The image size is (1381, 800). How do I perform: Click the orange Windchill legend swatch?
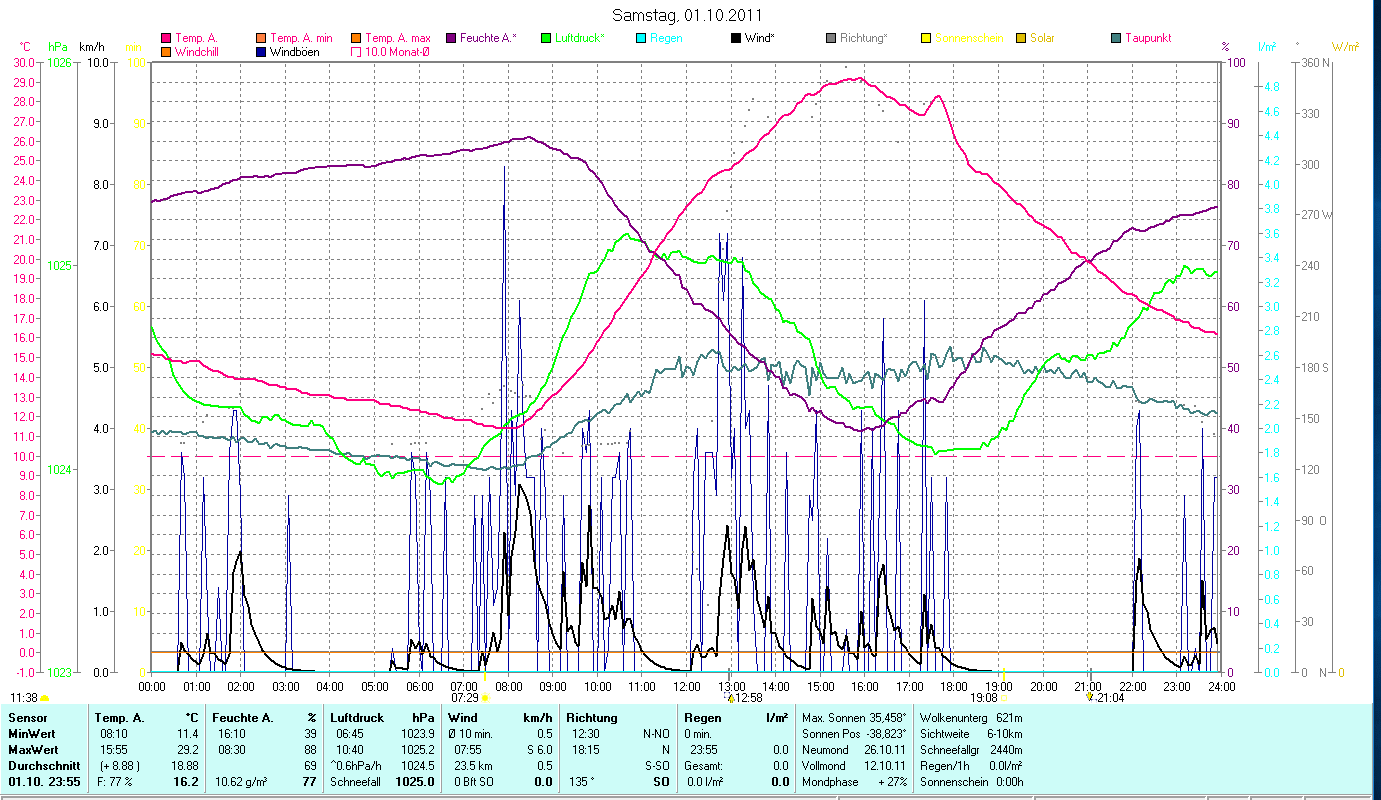(x=165, y=51)
